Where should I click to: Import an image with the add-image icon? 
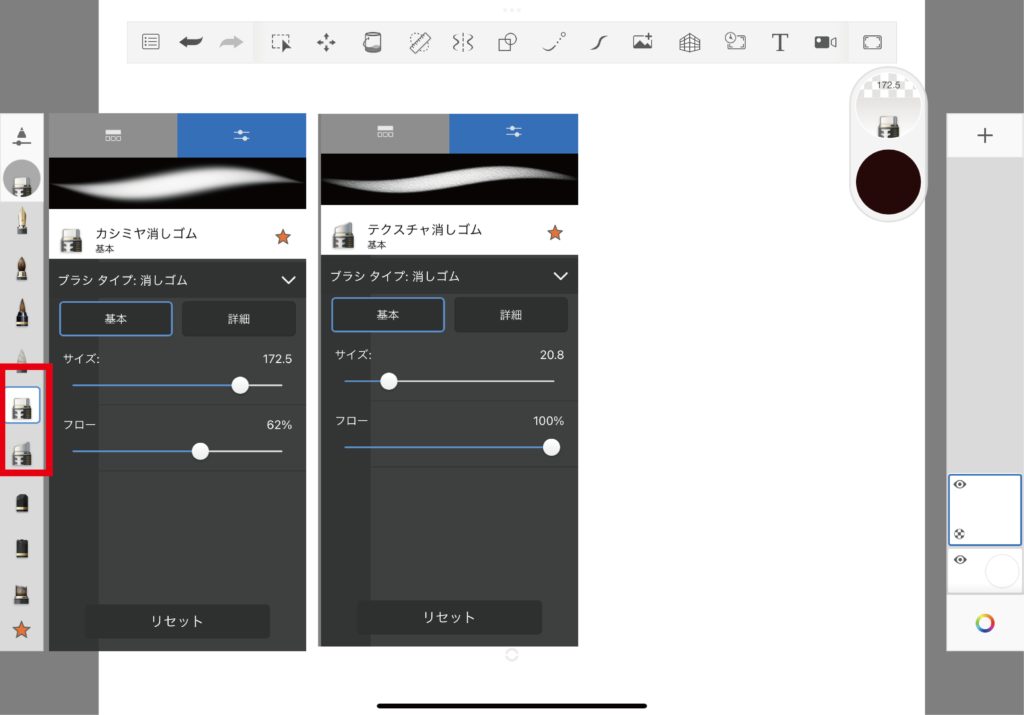[x=643, y=42]
